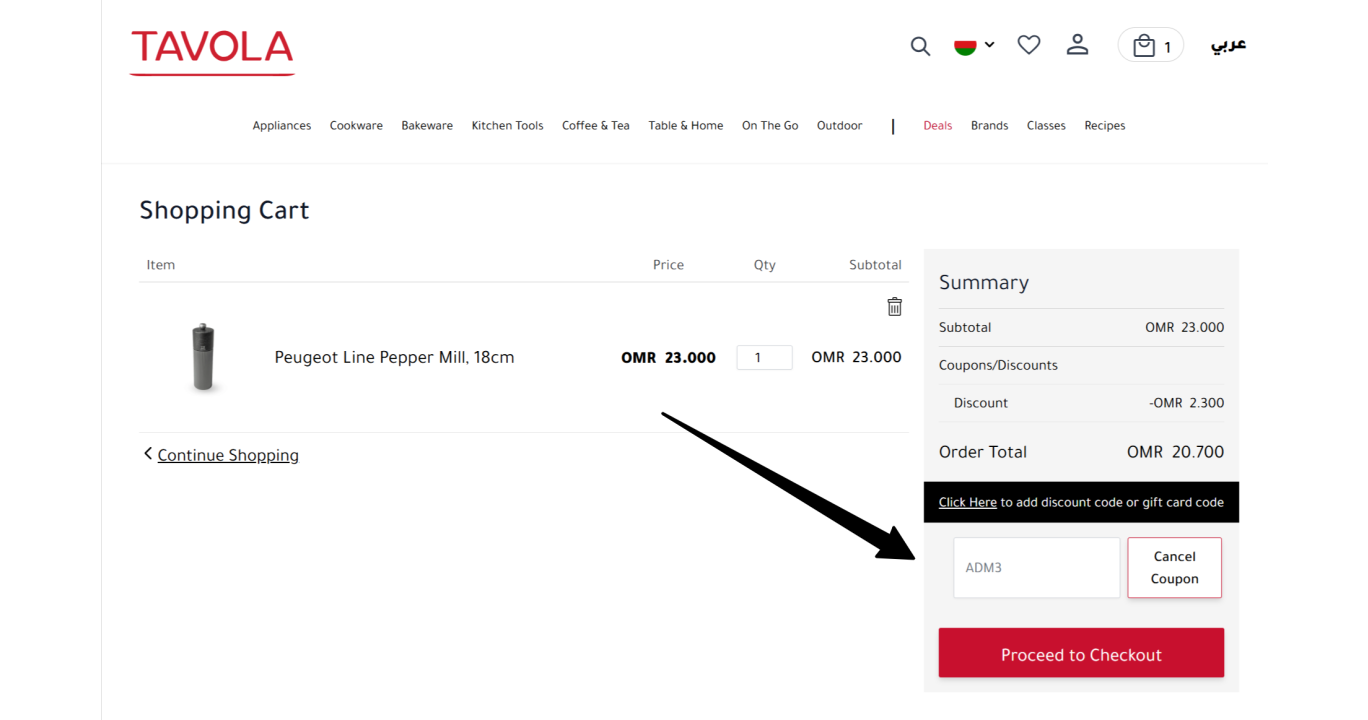Click the 'Summary' heading

[x=984, y=283]
